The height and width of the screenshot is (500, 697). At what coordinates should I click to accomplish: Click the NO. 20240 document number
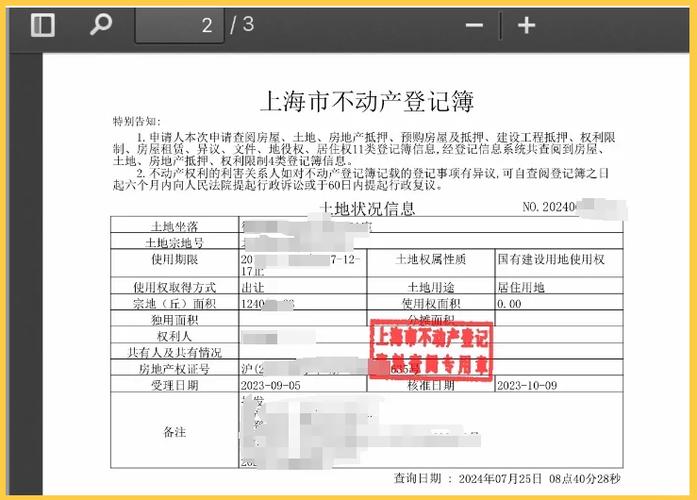point(549,207)
